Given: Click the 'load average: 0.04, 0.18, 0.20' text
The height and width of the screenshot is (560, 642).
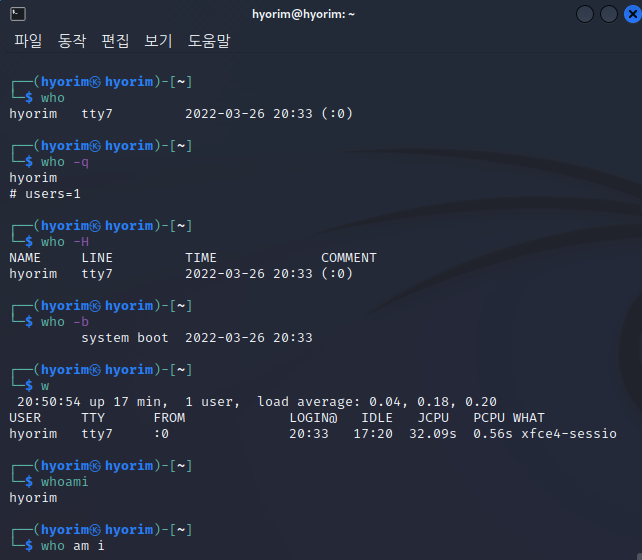Looking at the screenshot, I should click(377, 402).
